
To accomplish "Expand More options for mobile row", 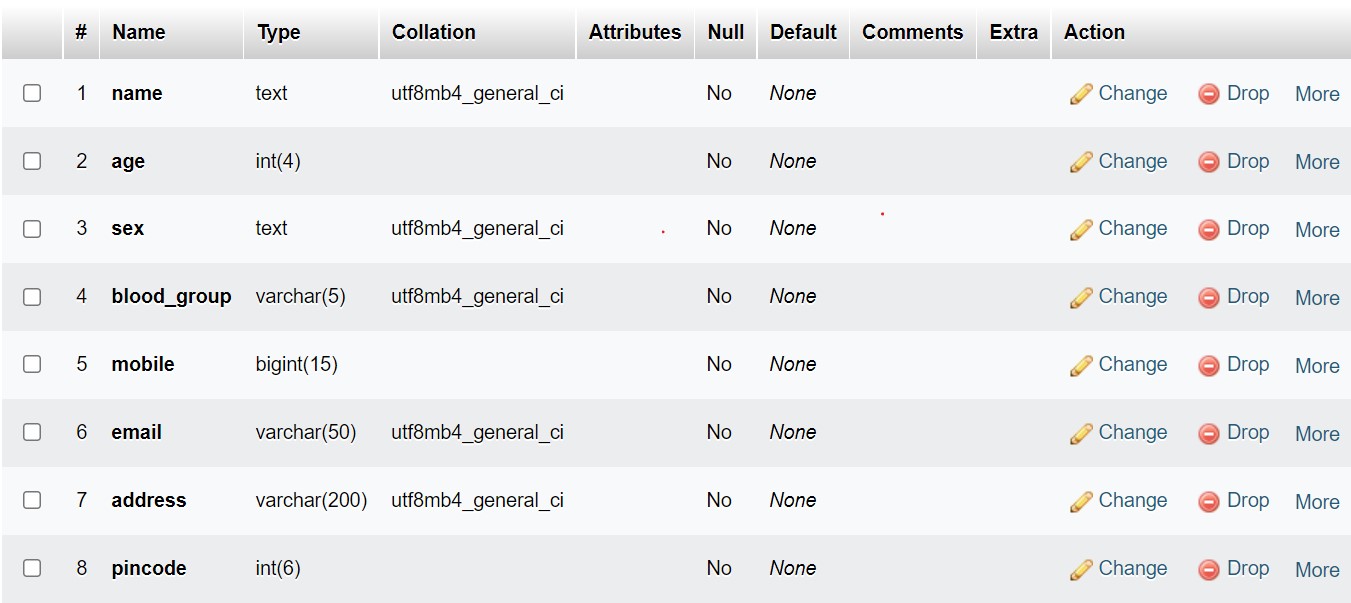I will point(1316,366).
